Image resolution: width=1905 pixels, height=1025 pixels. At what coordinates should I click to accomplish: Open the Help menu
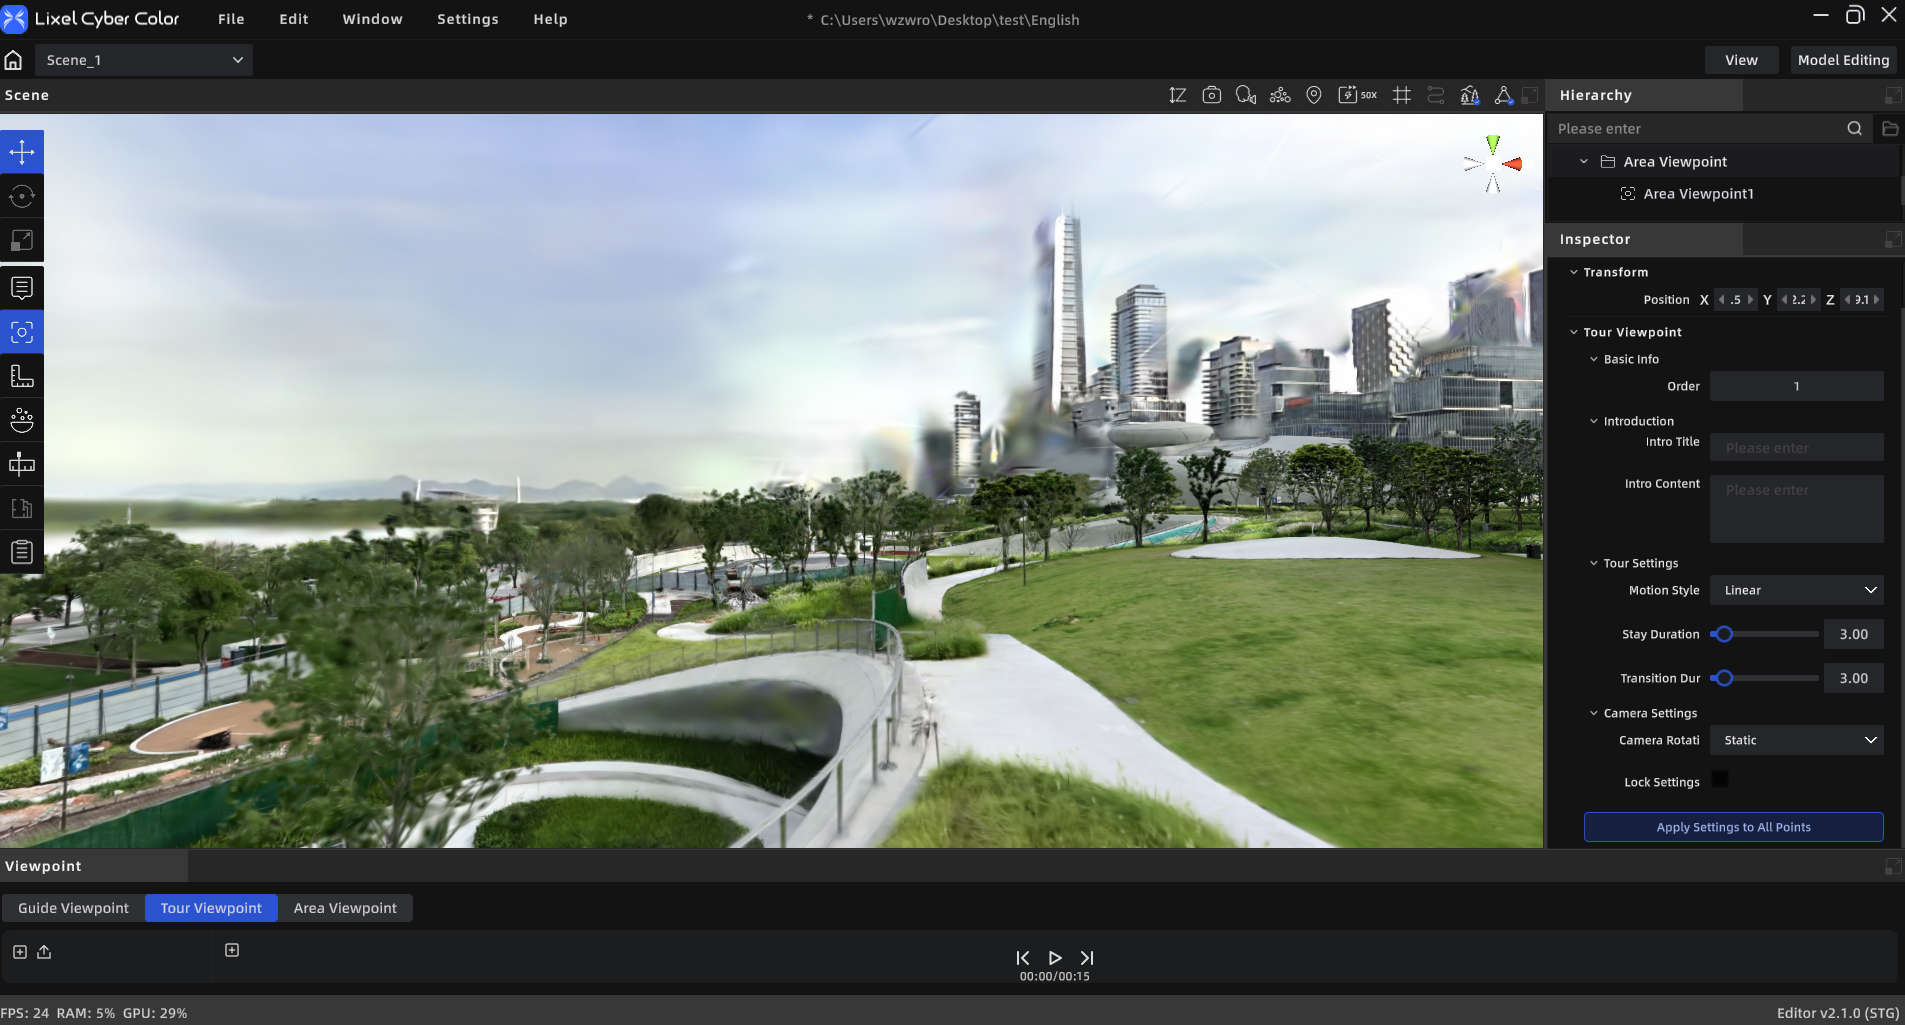point(550,19)
